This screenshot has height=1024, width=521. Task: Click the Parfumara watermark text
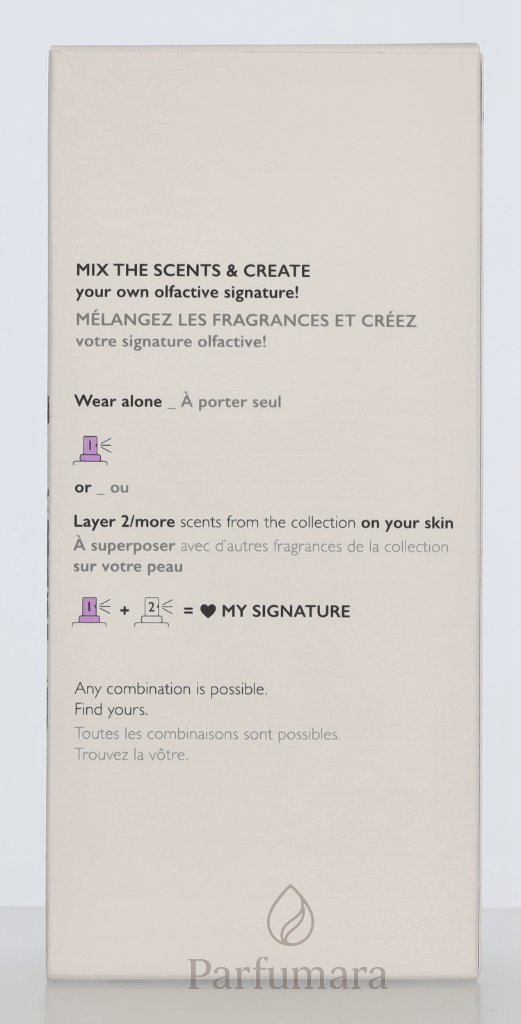pos(288,974)
